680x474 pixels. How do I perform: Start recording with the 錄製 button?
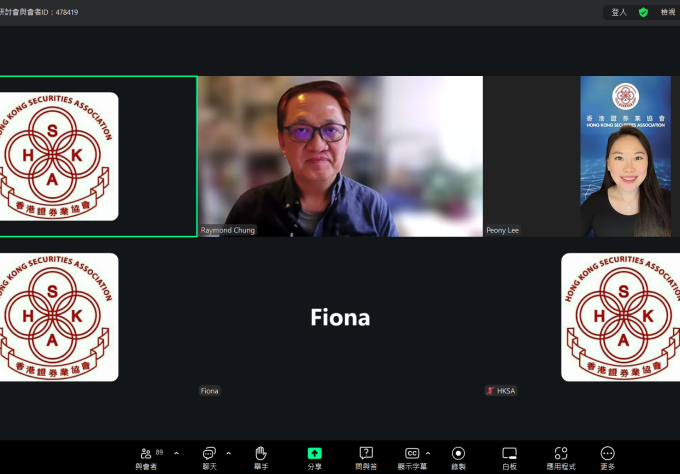point(458,456)
